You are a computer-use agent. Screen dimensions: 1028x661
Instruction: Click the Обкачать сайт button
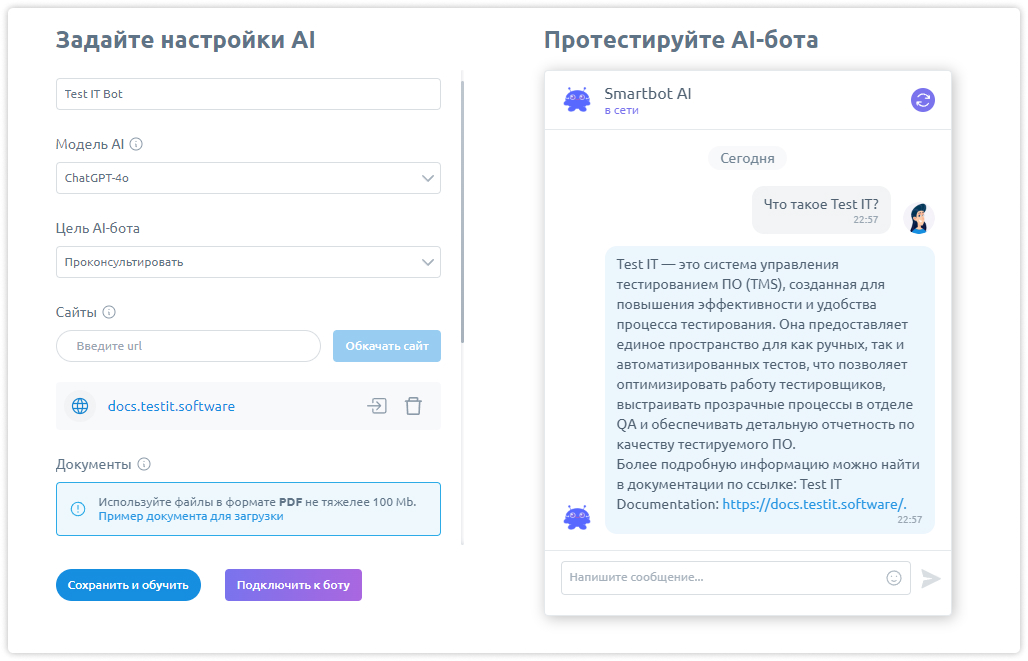pyautogui.click(x=387, y=346)
